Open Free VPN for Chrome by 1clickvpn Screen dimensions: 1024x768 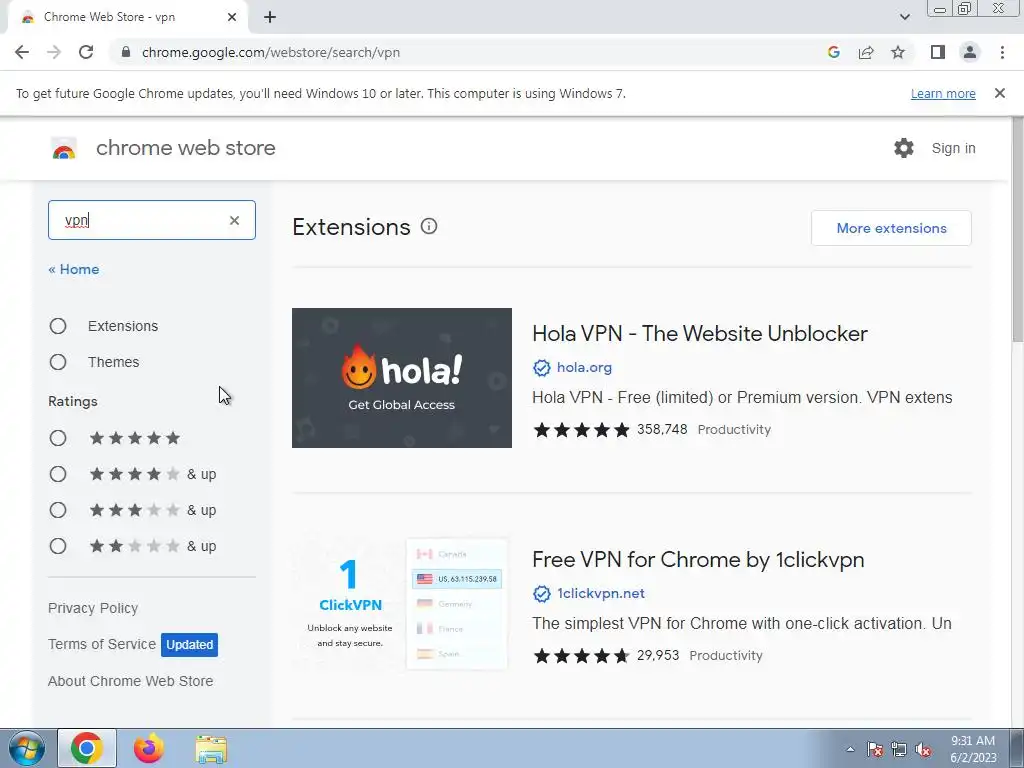pyautogui.click(x=698, y=560)
